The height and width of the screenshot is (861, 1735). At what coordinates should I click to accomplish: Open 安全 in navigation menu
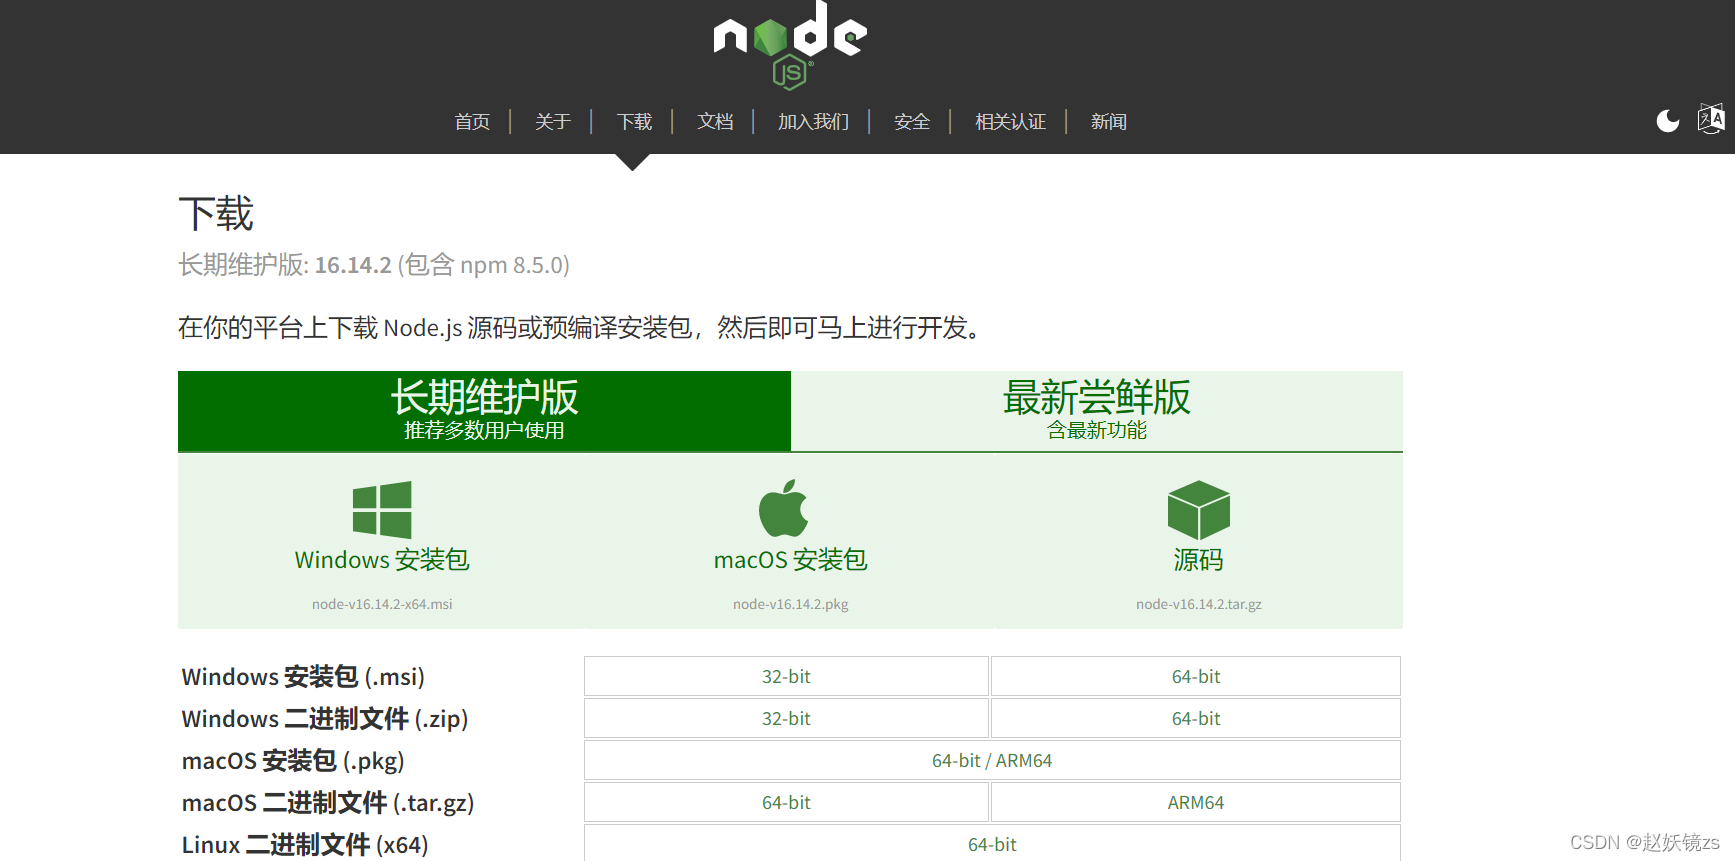tap(912, 122)
